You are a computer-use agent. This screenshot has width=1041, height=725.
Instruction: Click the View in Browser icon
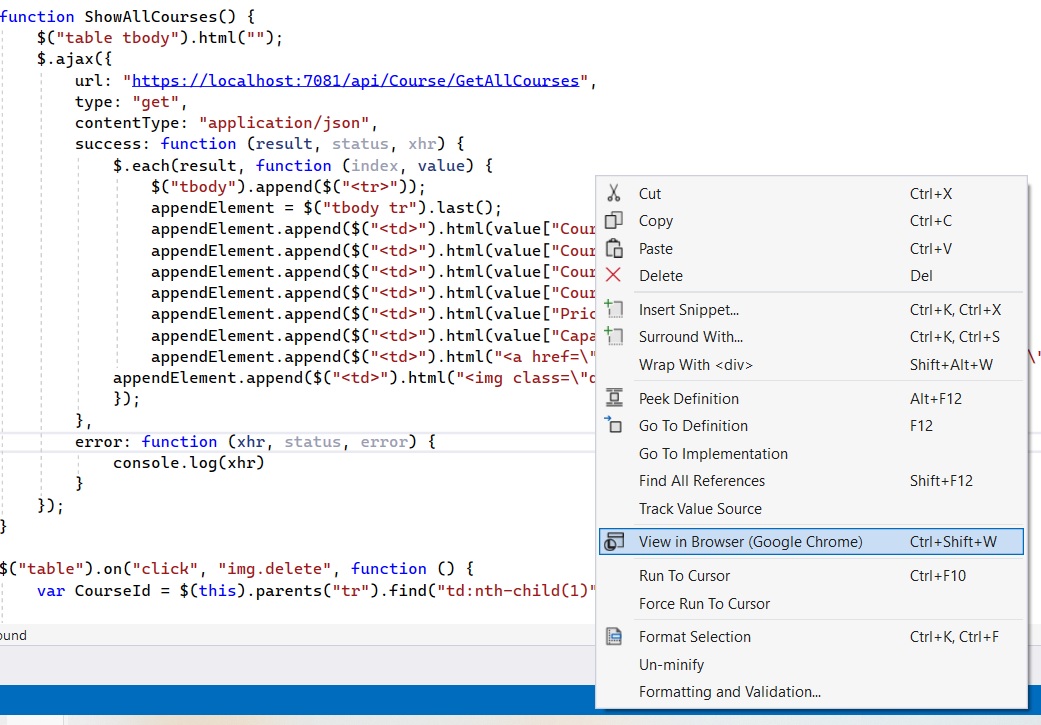pyautogui.click(x=613, y=541)
